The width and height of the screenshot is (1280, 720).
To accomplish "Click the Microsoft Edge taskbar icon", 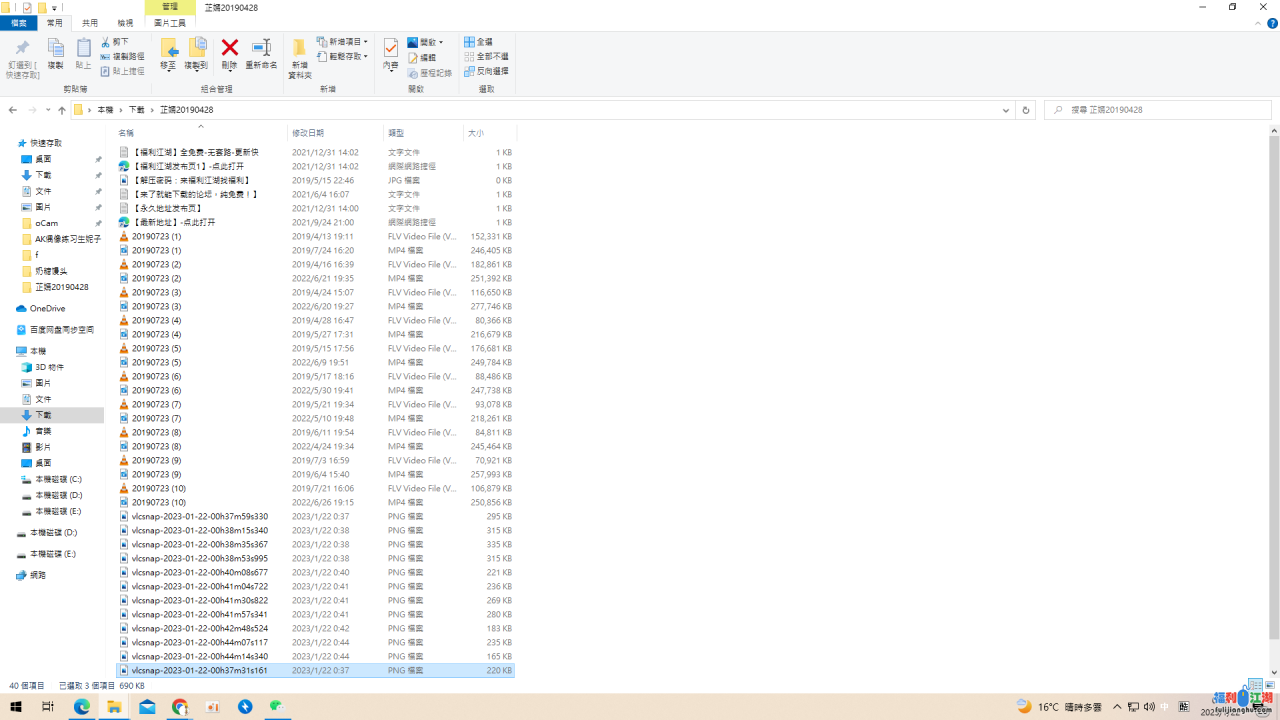I will pos(82,707).
